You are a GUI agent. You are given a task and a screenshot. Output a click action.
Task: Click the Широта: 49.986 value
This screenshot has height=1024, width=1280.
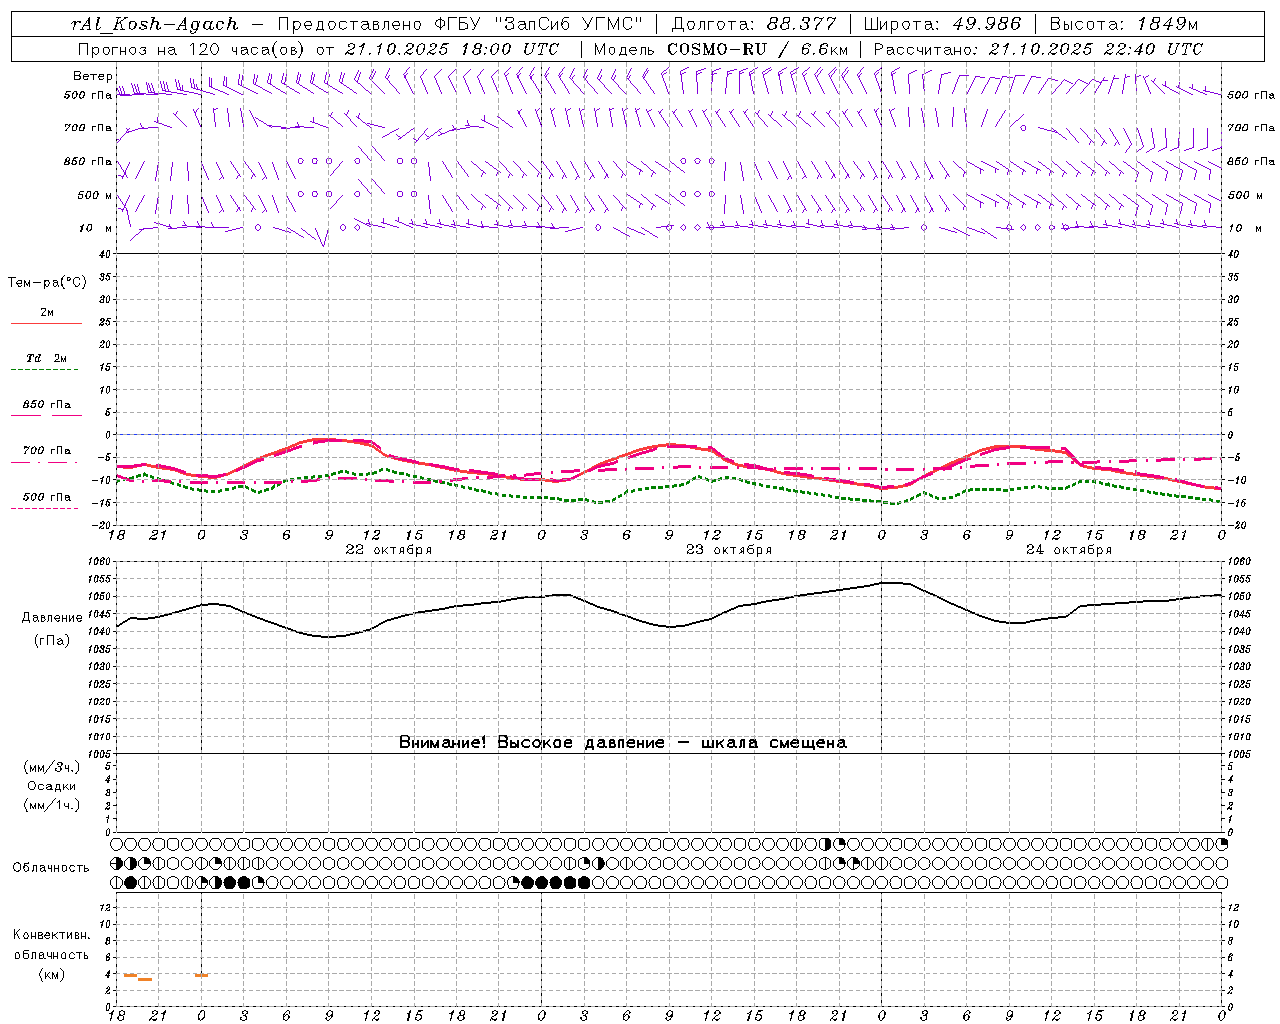click(x=942, y=24)
